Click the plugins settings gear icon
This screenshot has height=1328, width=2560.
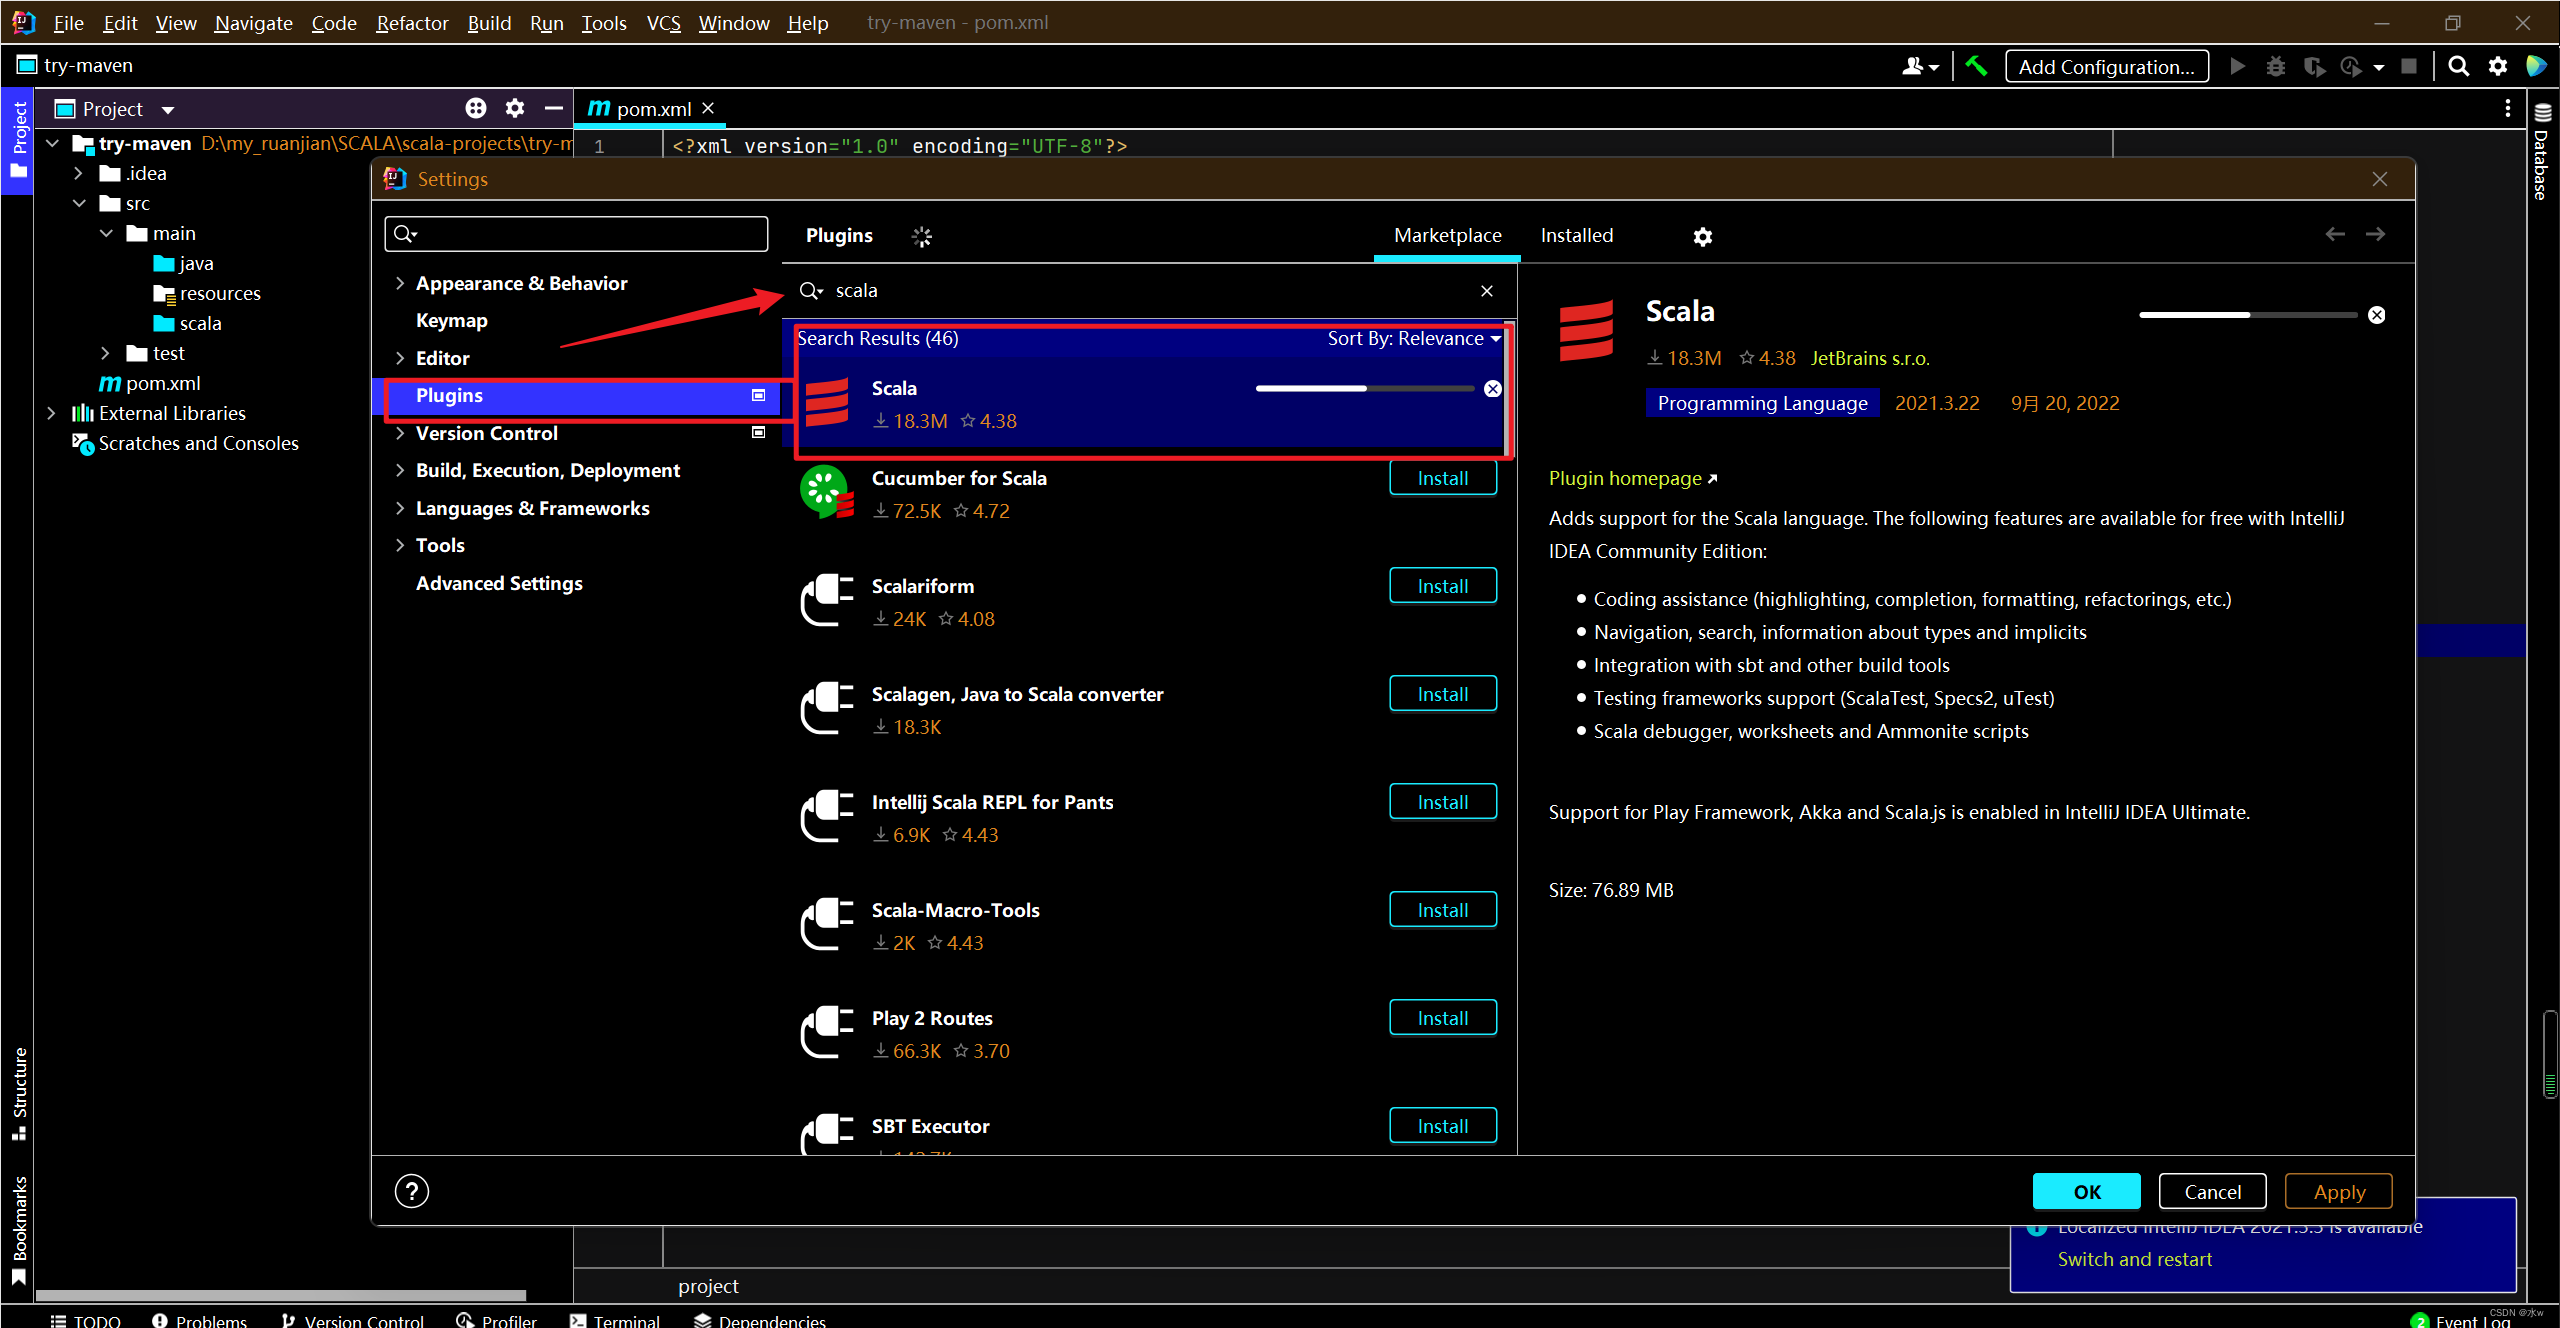point(1702,236)
